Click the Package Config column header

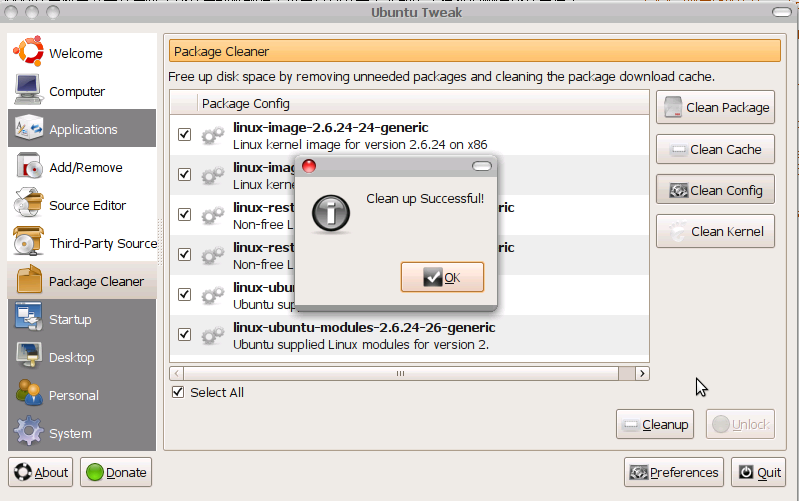423,103
